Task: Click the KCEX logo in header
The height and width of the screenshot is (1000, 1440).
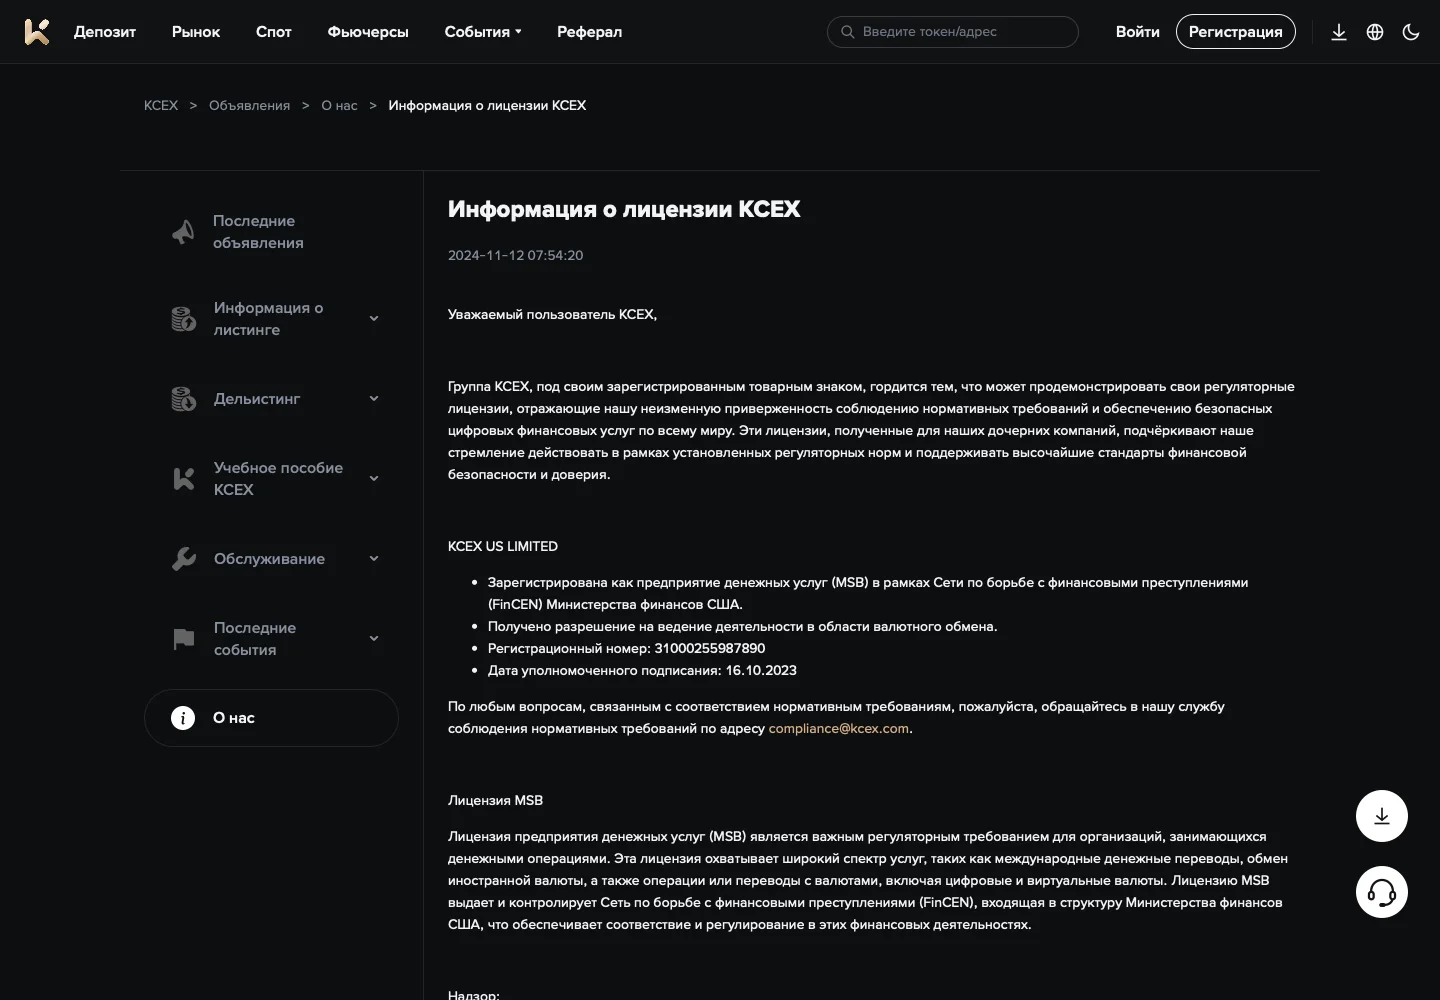Action: pyautogui.click(x=37, y=32)
